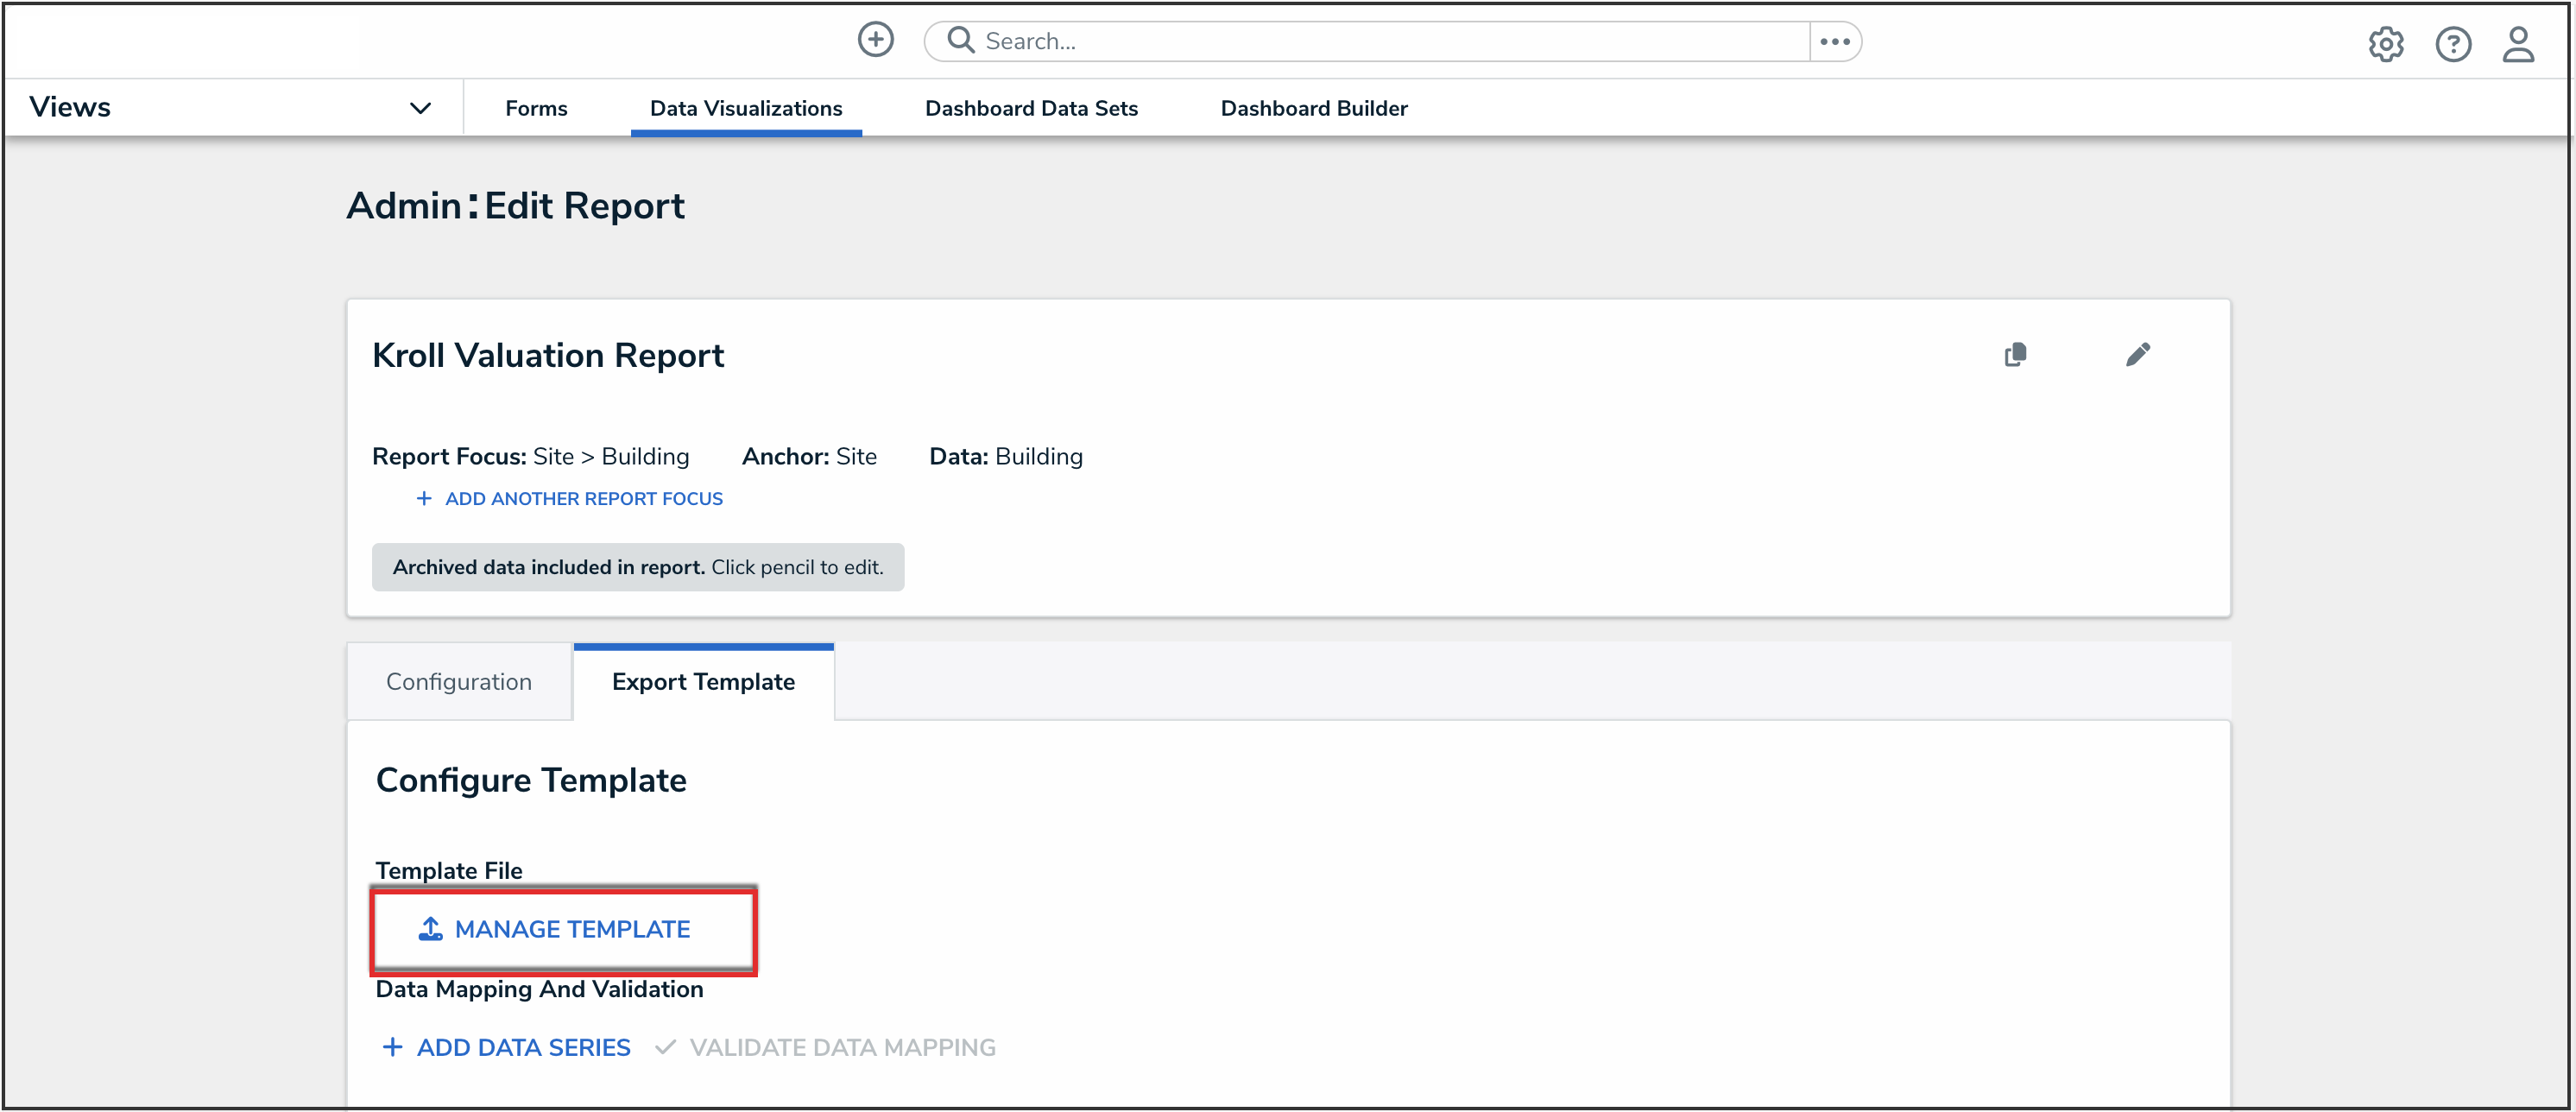Open the search options ellipsis
This screenshot has height=1112, width=2576.
[1834, 41]
